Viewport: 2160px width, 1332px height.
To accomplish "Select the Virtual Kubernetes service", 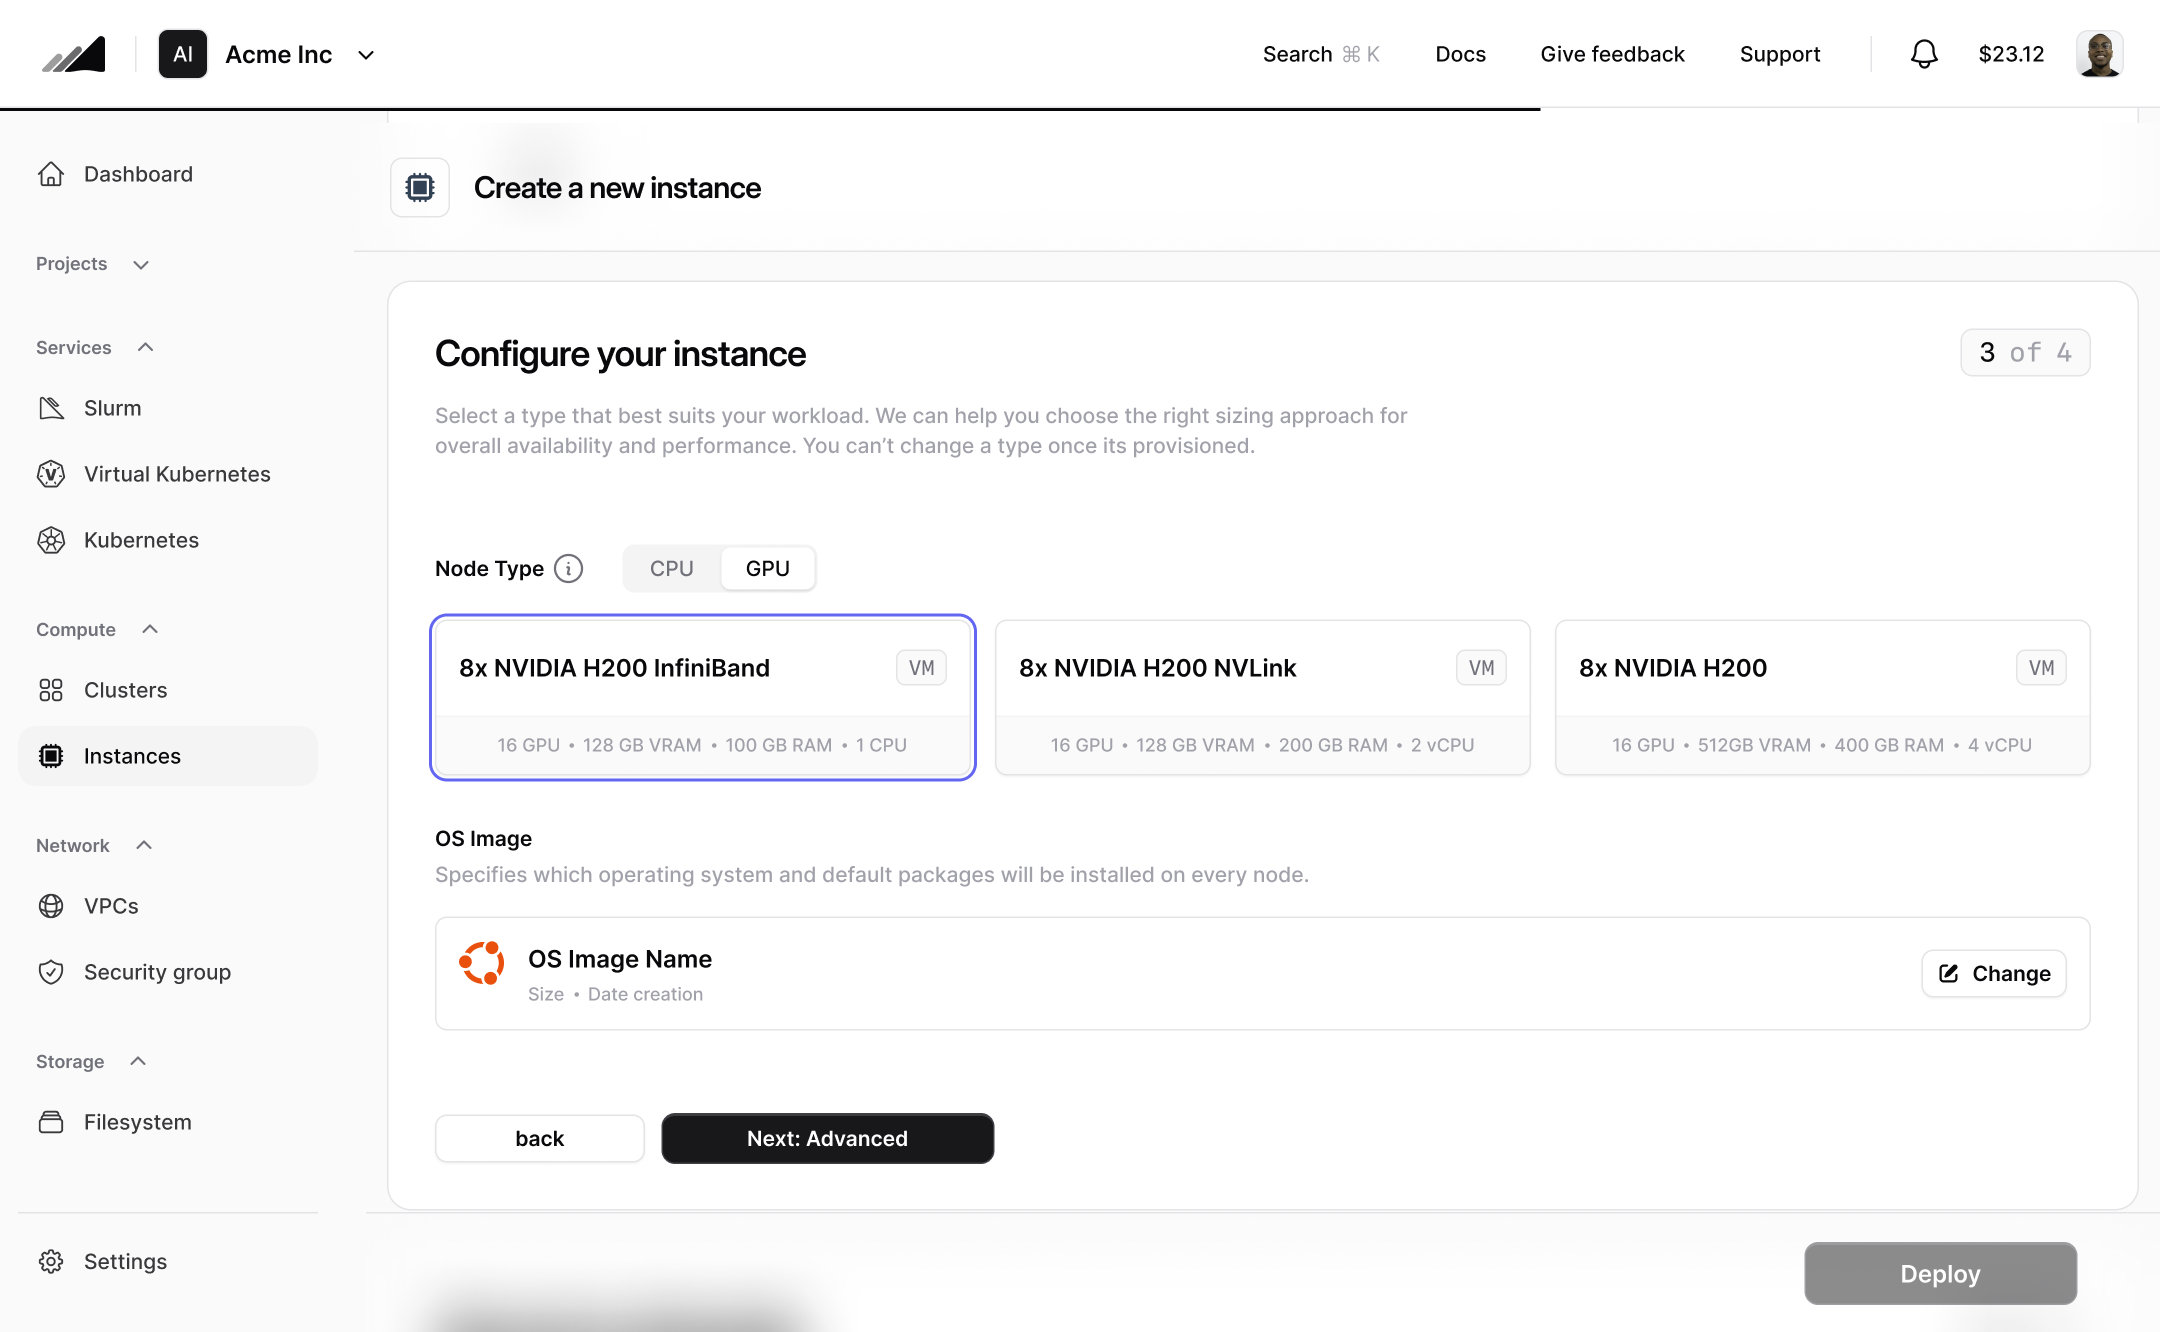I will (x=176, y=473).
